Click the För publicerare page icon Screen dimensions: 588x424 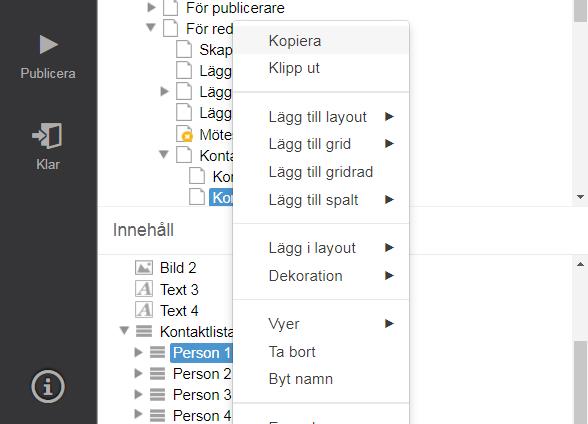170,8
